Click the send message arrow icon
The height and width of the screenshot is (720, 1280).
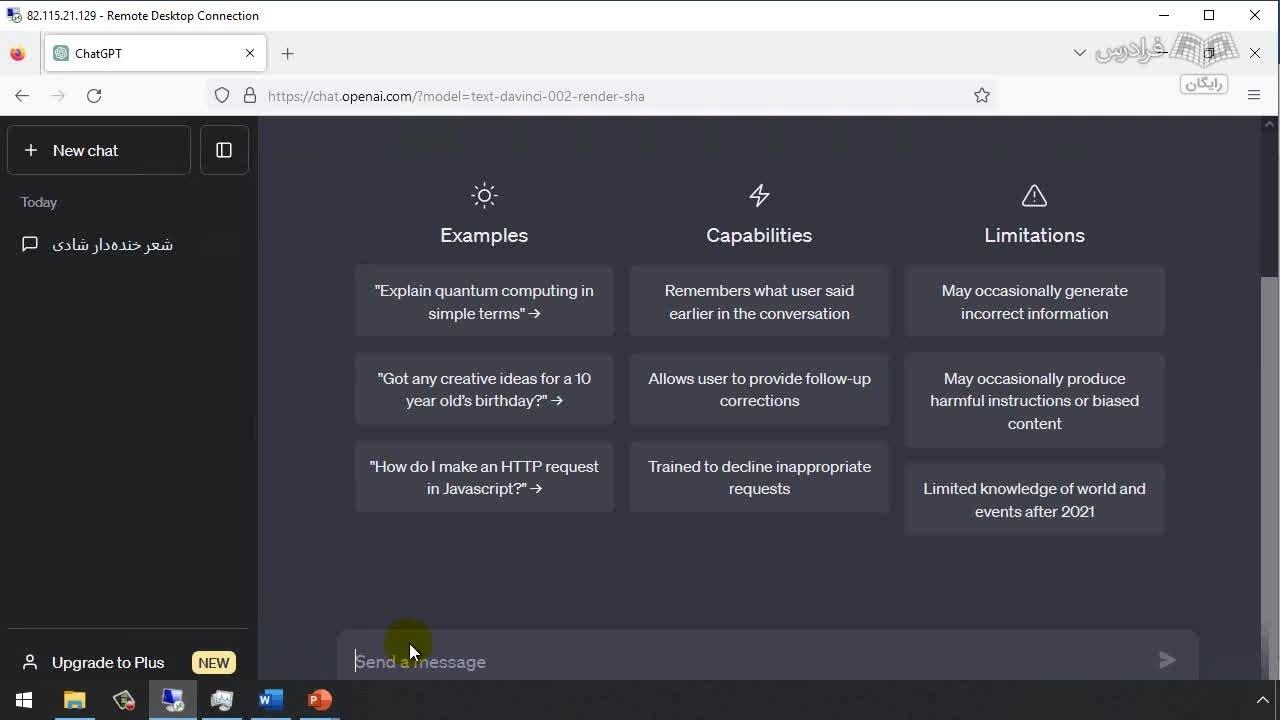click(x=1167, y=660)
